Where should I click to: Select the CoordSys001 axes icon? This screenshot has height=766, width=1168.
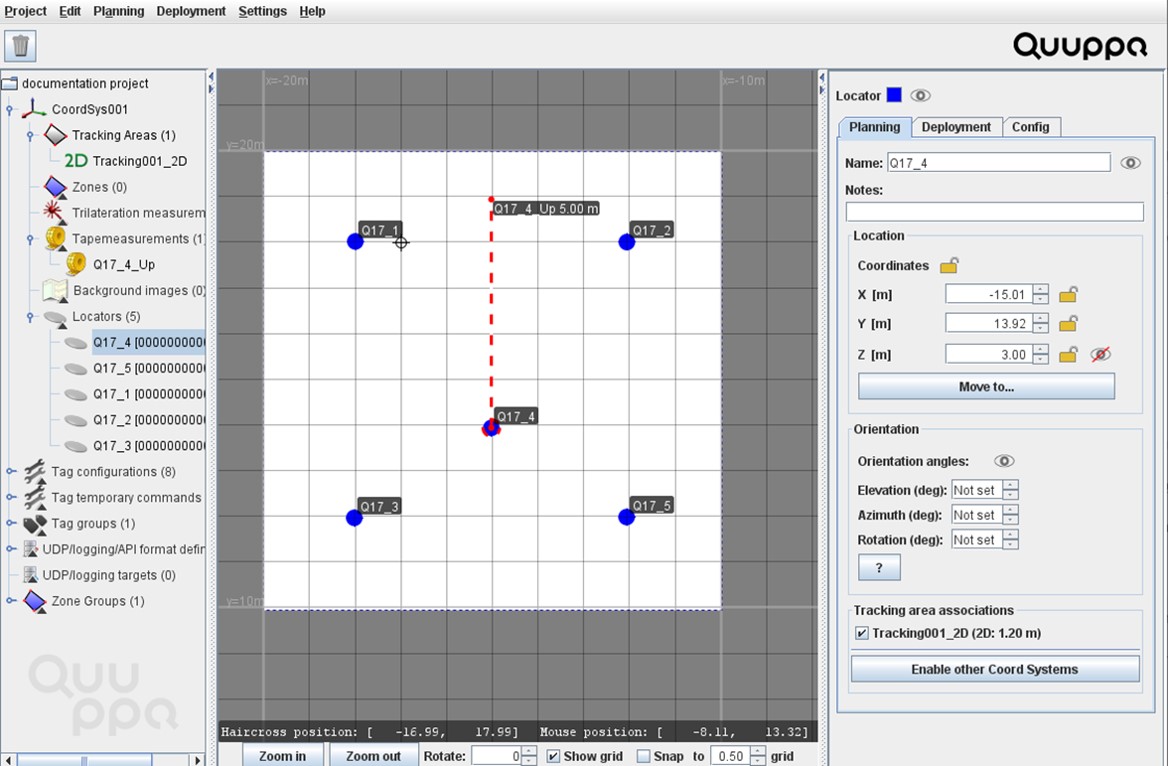pyautogui.click(x=34, y=109)
